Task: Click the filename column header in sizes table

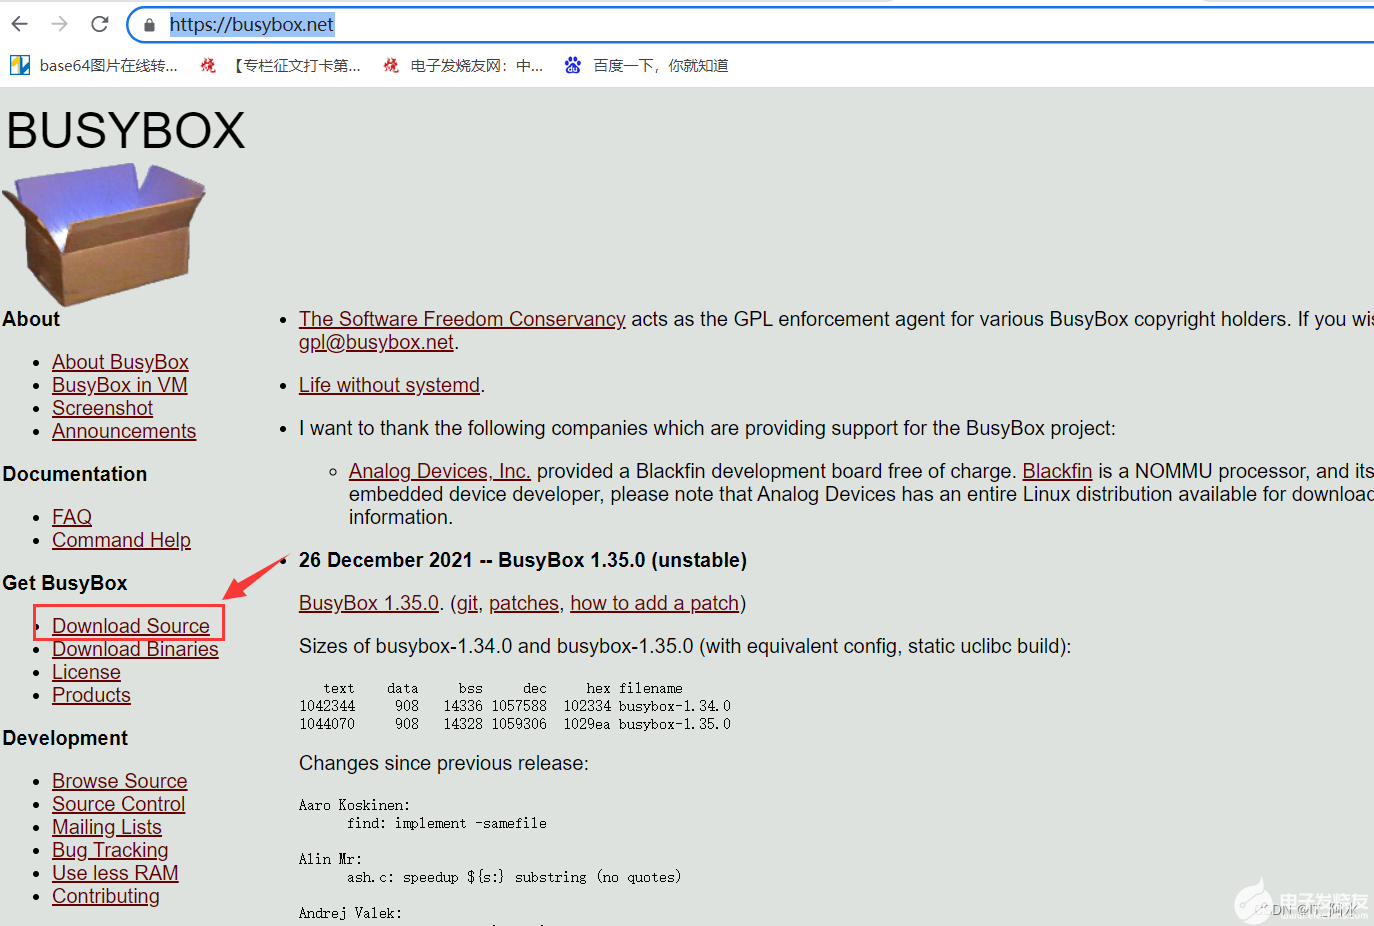Action: [651, 688]
